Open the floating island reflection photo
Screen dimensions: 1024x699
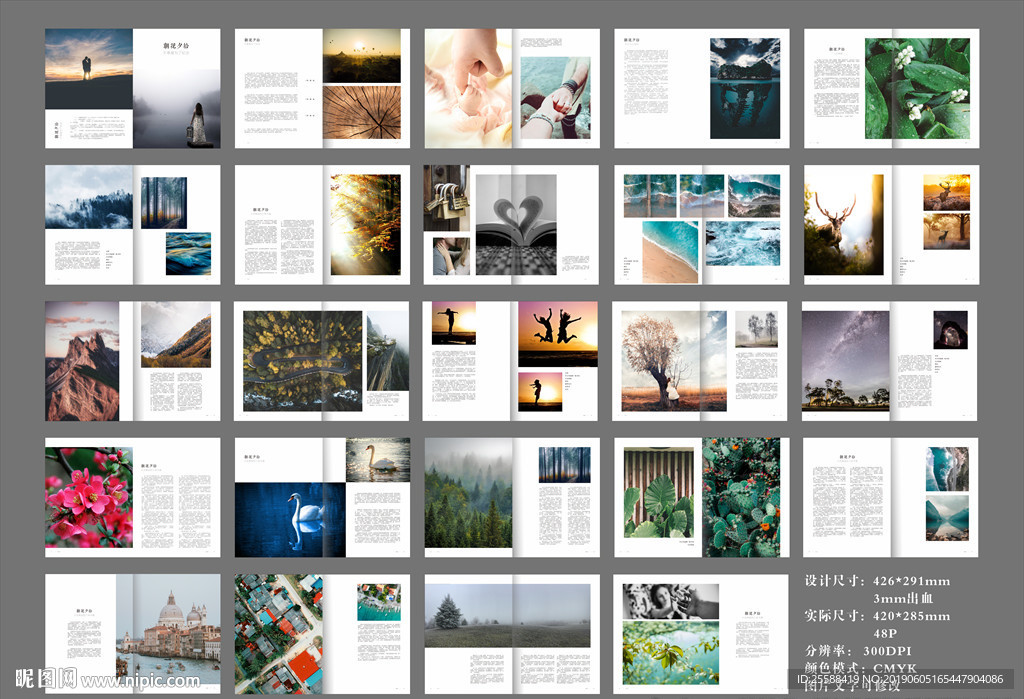pos(745,88)
